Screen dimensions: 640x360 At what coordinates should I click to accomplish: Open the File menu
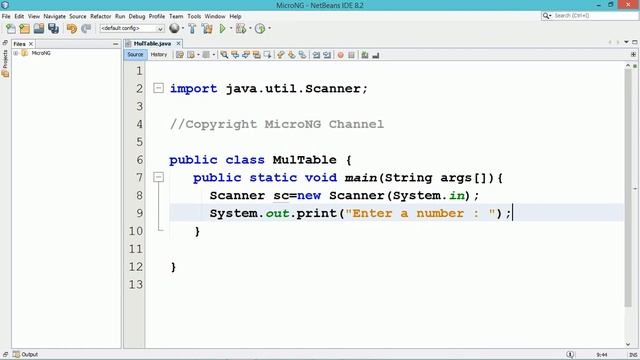(x=6, y=16)
